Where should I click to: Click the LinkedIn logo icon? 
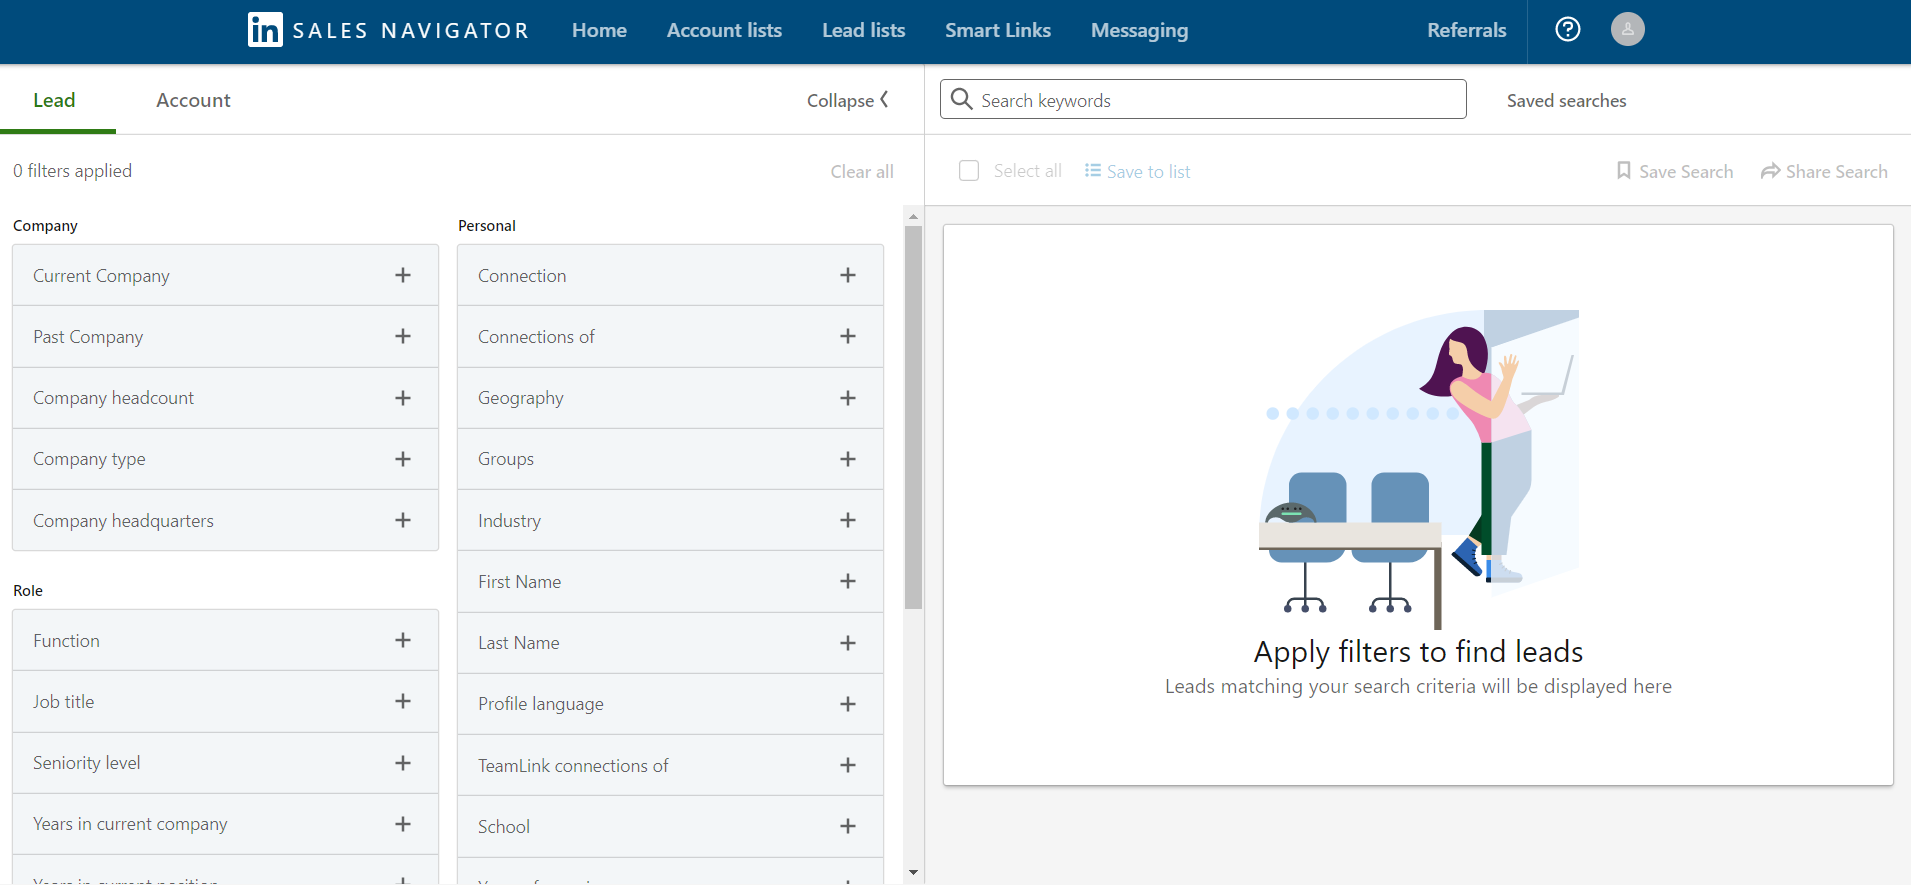click(265, 30)
